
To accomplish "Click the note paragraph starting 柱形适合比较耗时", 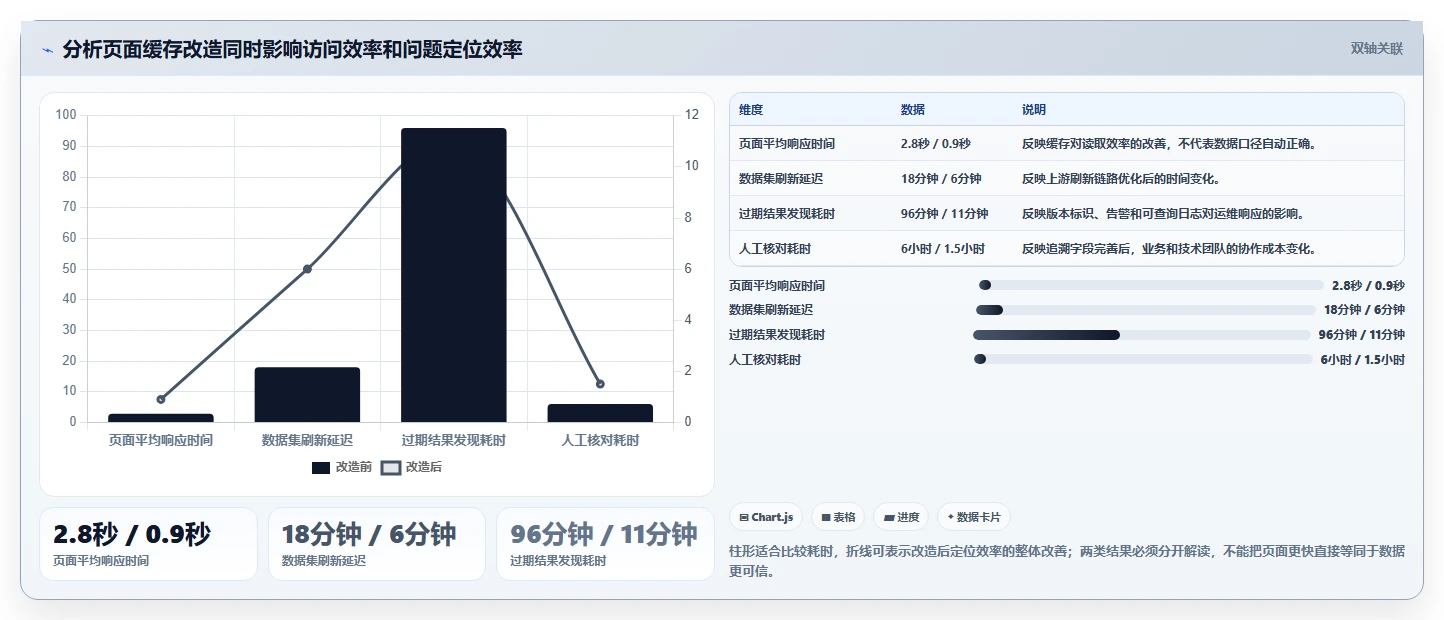I will 1067,561.
